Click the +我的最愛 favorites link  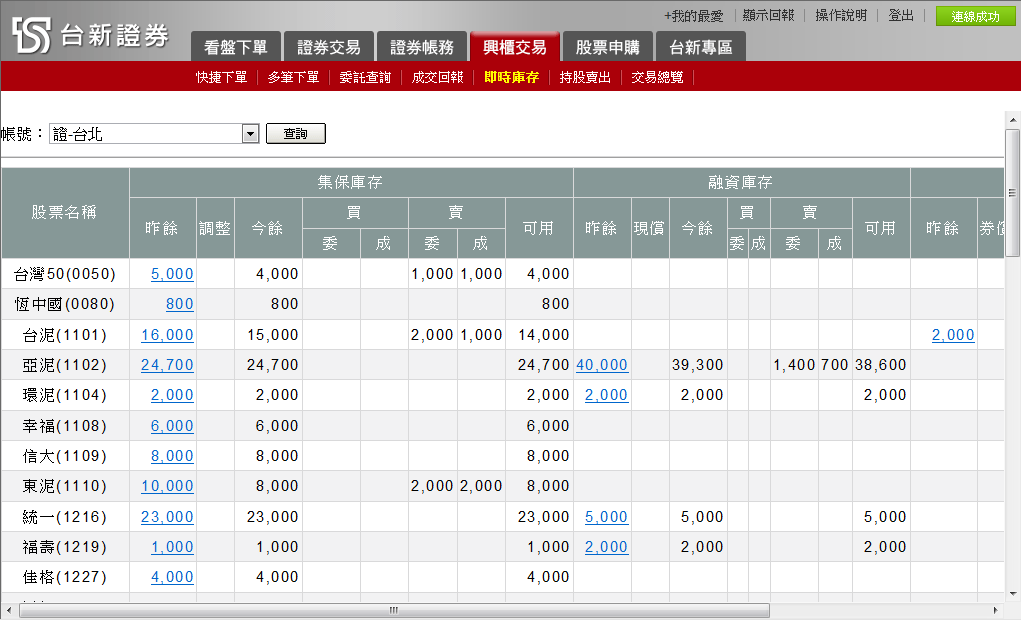(x=693, y=16)
